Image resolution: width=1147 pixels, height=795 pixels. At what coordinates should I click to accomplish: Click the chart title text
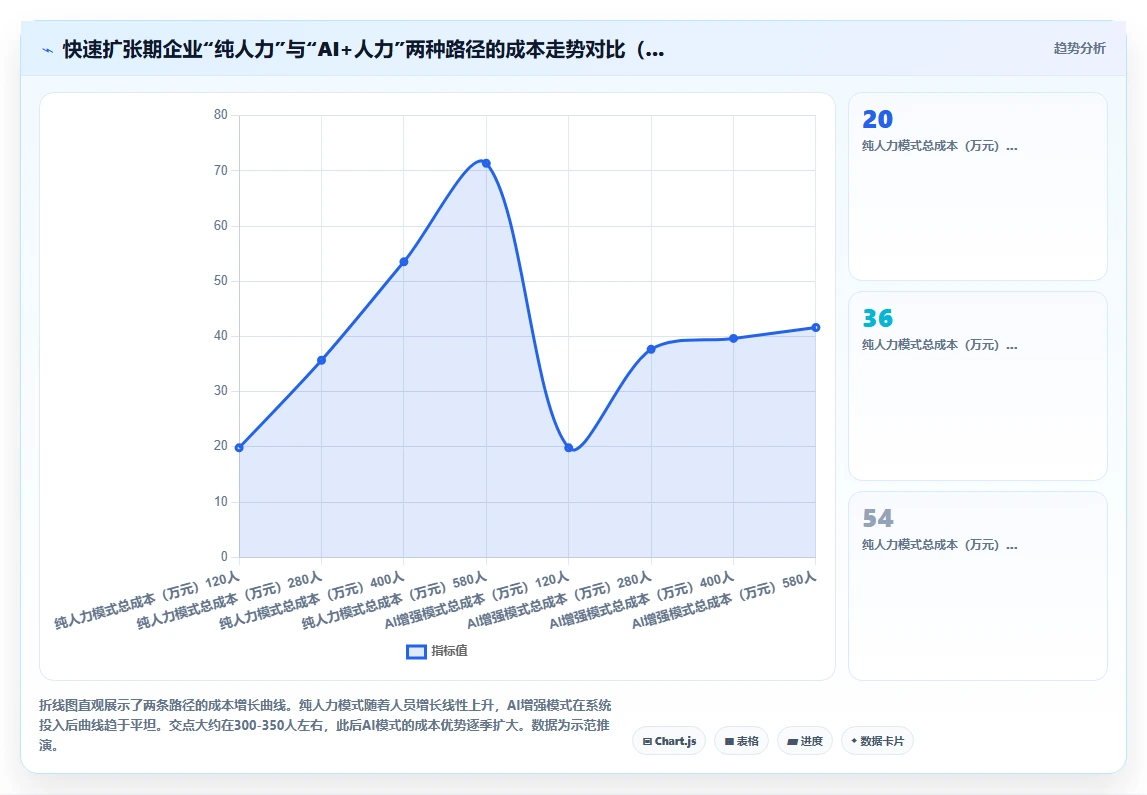[364, 50]
